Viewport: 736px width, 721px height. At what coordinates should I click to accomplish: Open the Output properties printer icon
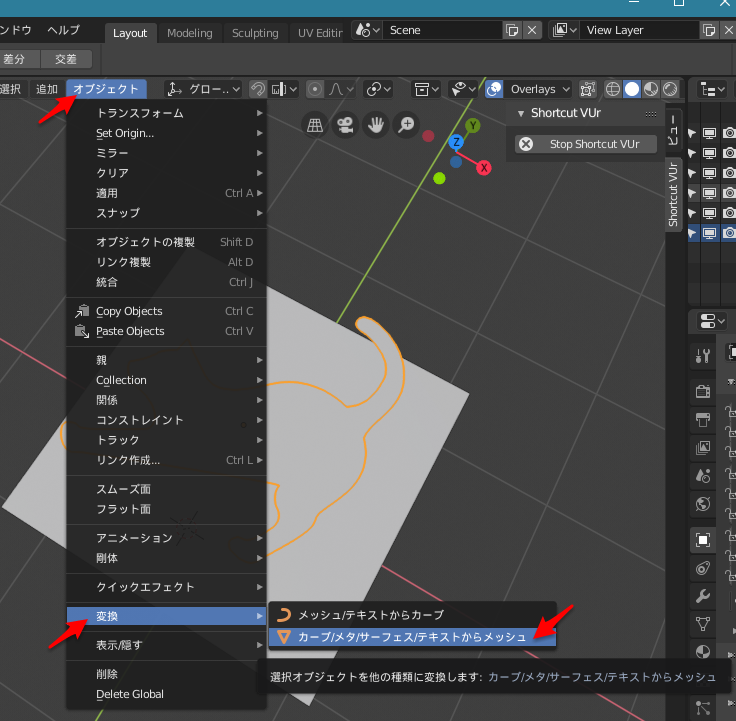tap(703, 419)
